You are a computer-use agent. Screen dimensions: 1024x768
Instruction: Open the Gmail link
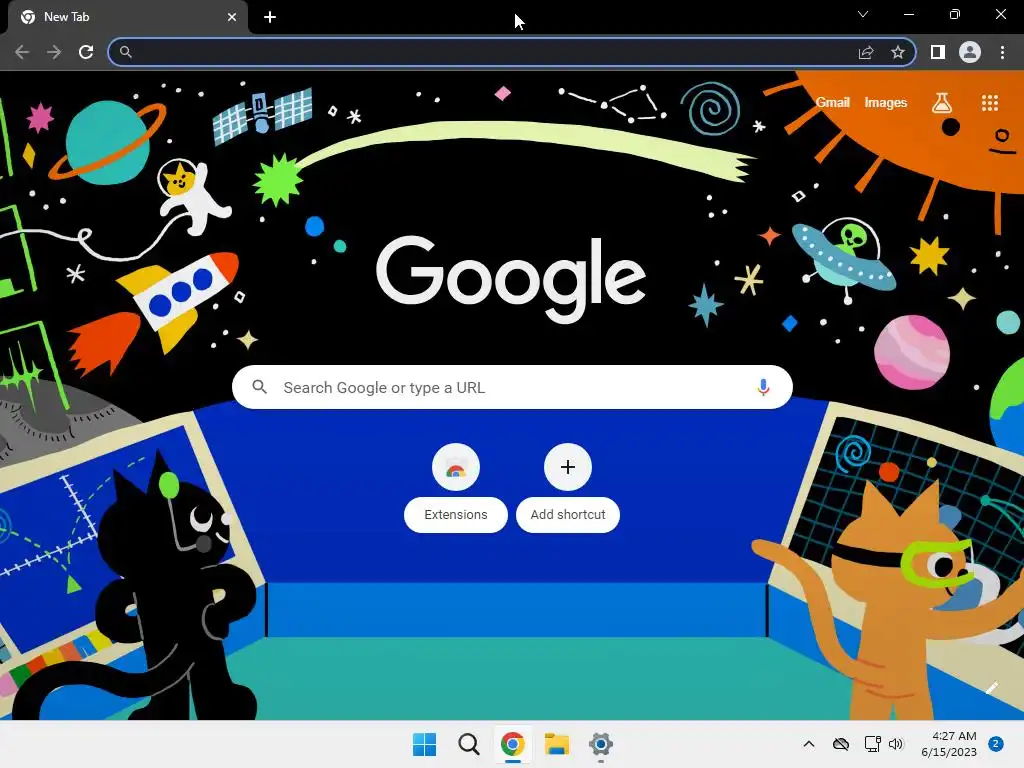[833, 103]
